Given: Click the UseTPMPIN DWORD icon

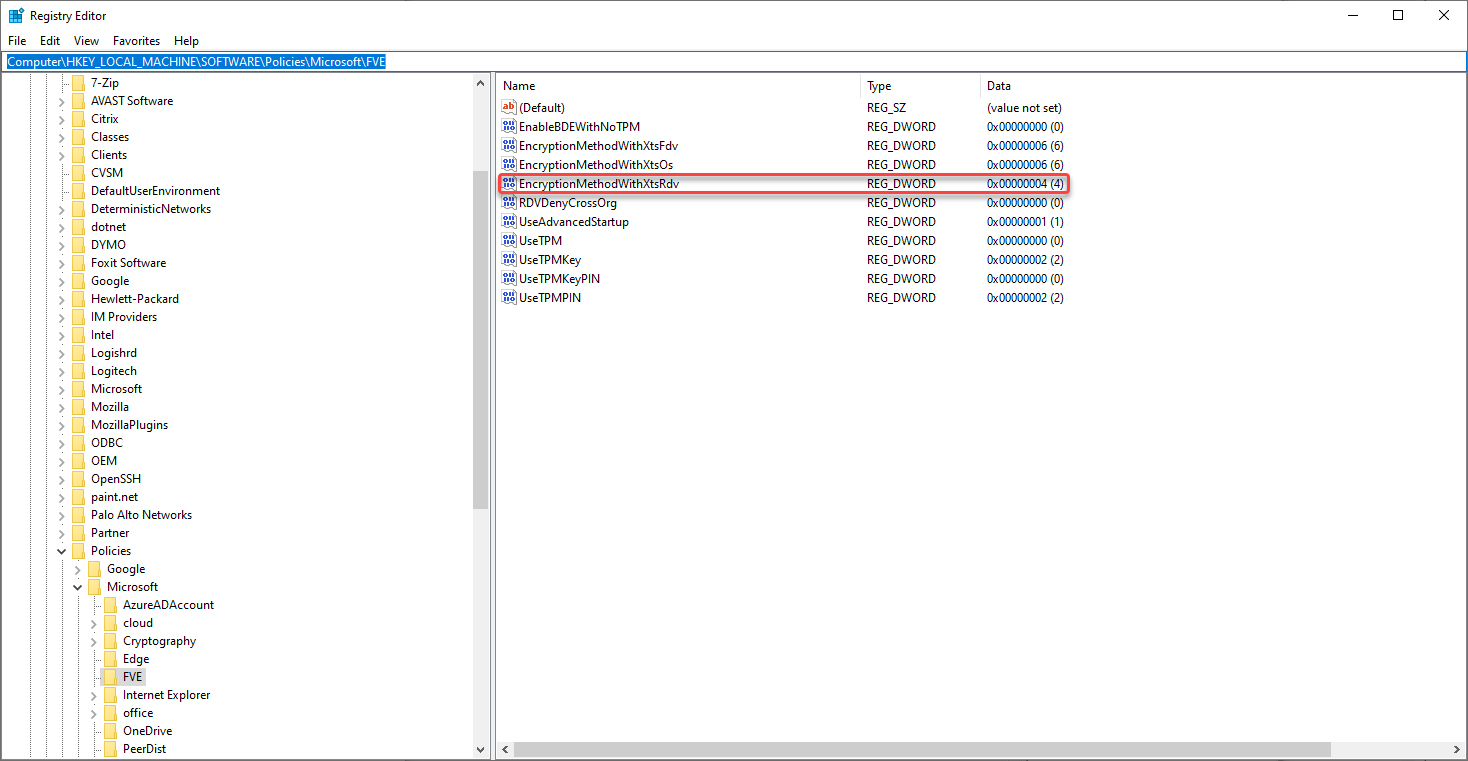Looking at the screenshot, I should (x=509, y=298).
